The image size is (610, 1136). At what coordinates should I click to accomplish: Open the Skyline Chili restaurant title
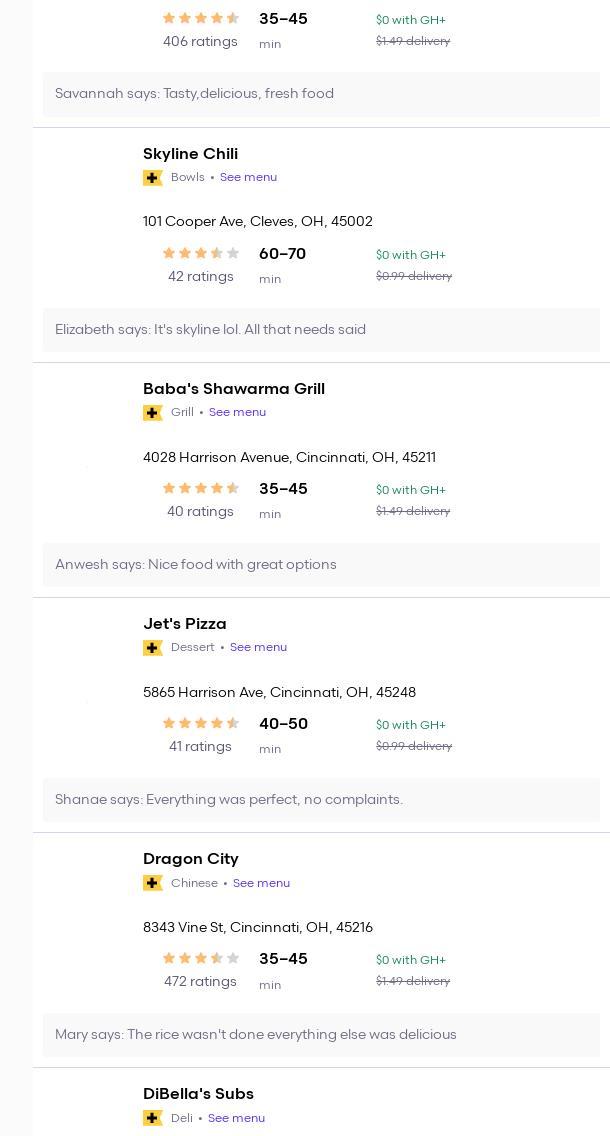[x=190, y=154]
